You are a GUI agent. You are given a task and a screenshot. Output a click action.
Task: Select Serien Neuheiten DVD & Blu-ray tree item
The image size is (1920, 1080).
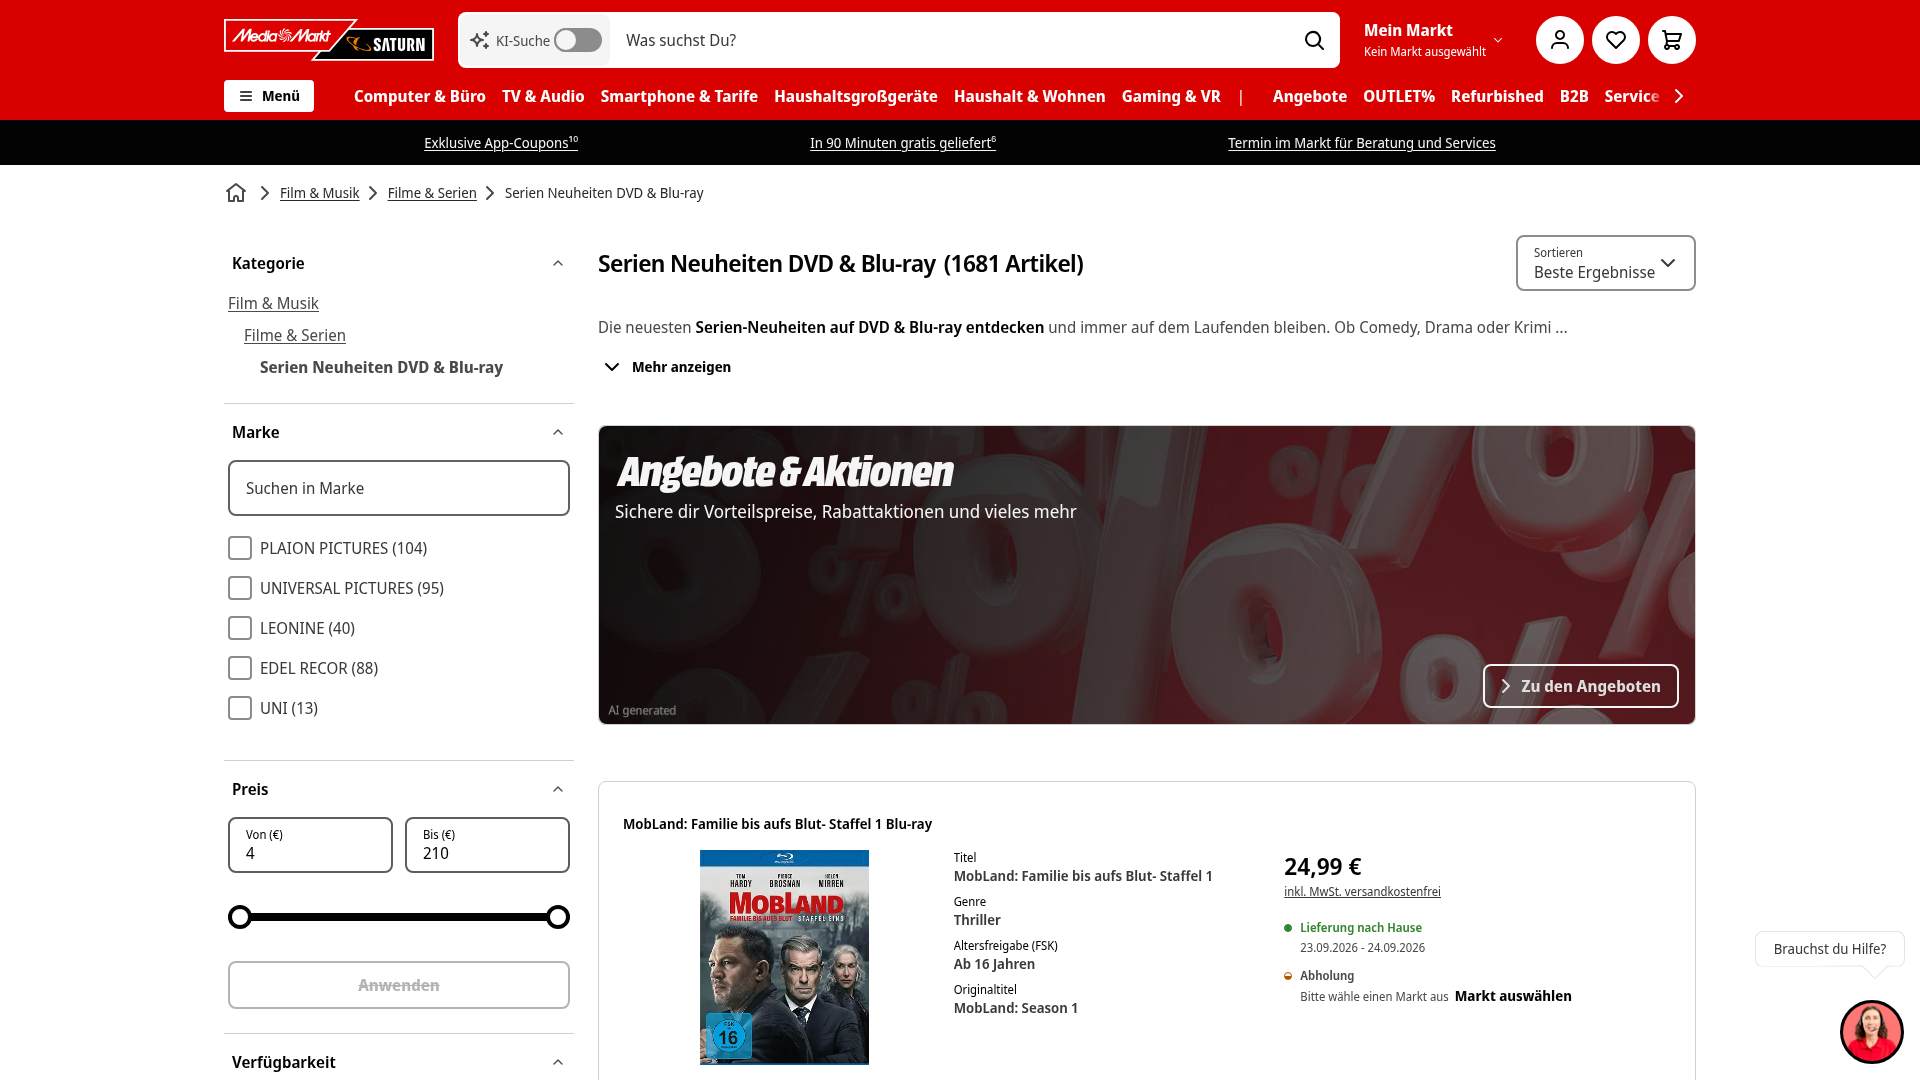[x=381, y=367]
